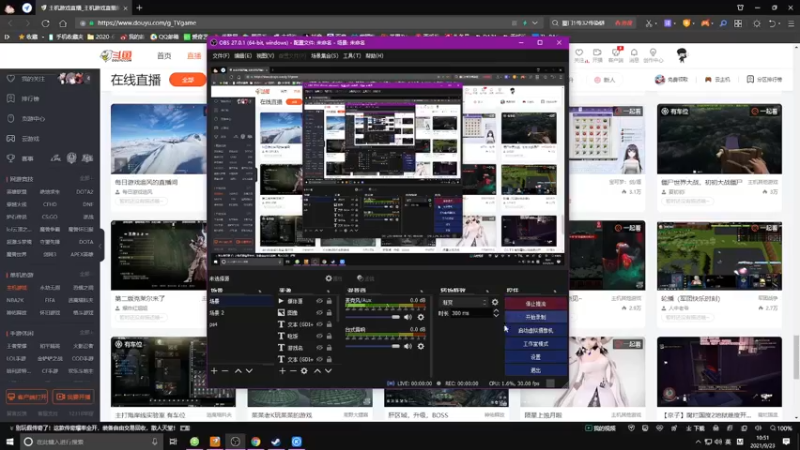Open the address bar dropdown arrow
Image resolution: width=800 pixels, height=450 pixels.
(535, 23)
